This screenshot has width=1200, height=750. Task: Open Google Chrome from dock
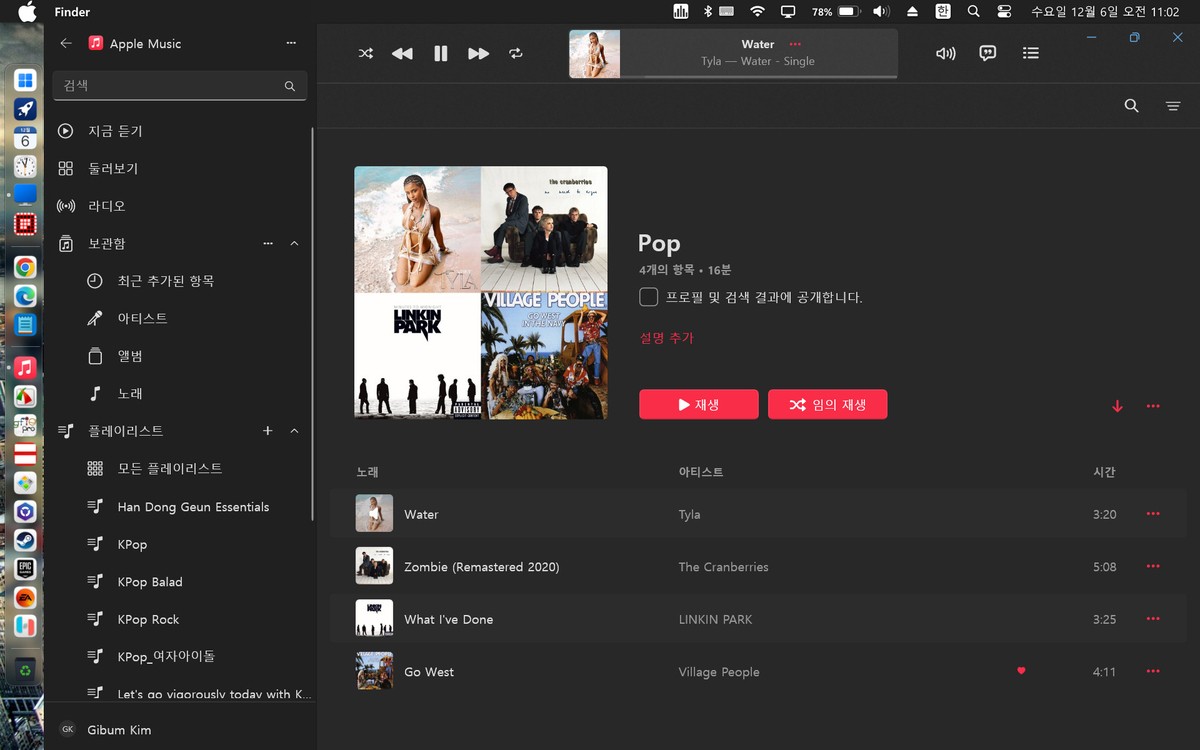tap(25, 267)
